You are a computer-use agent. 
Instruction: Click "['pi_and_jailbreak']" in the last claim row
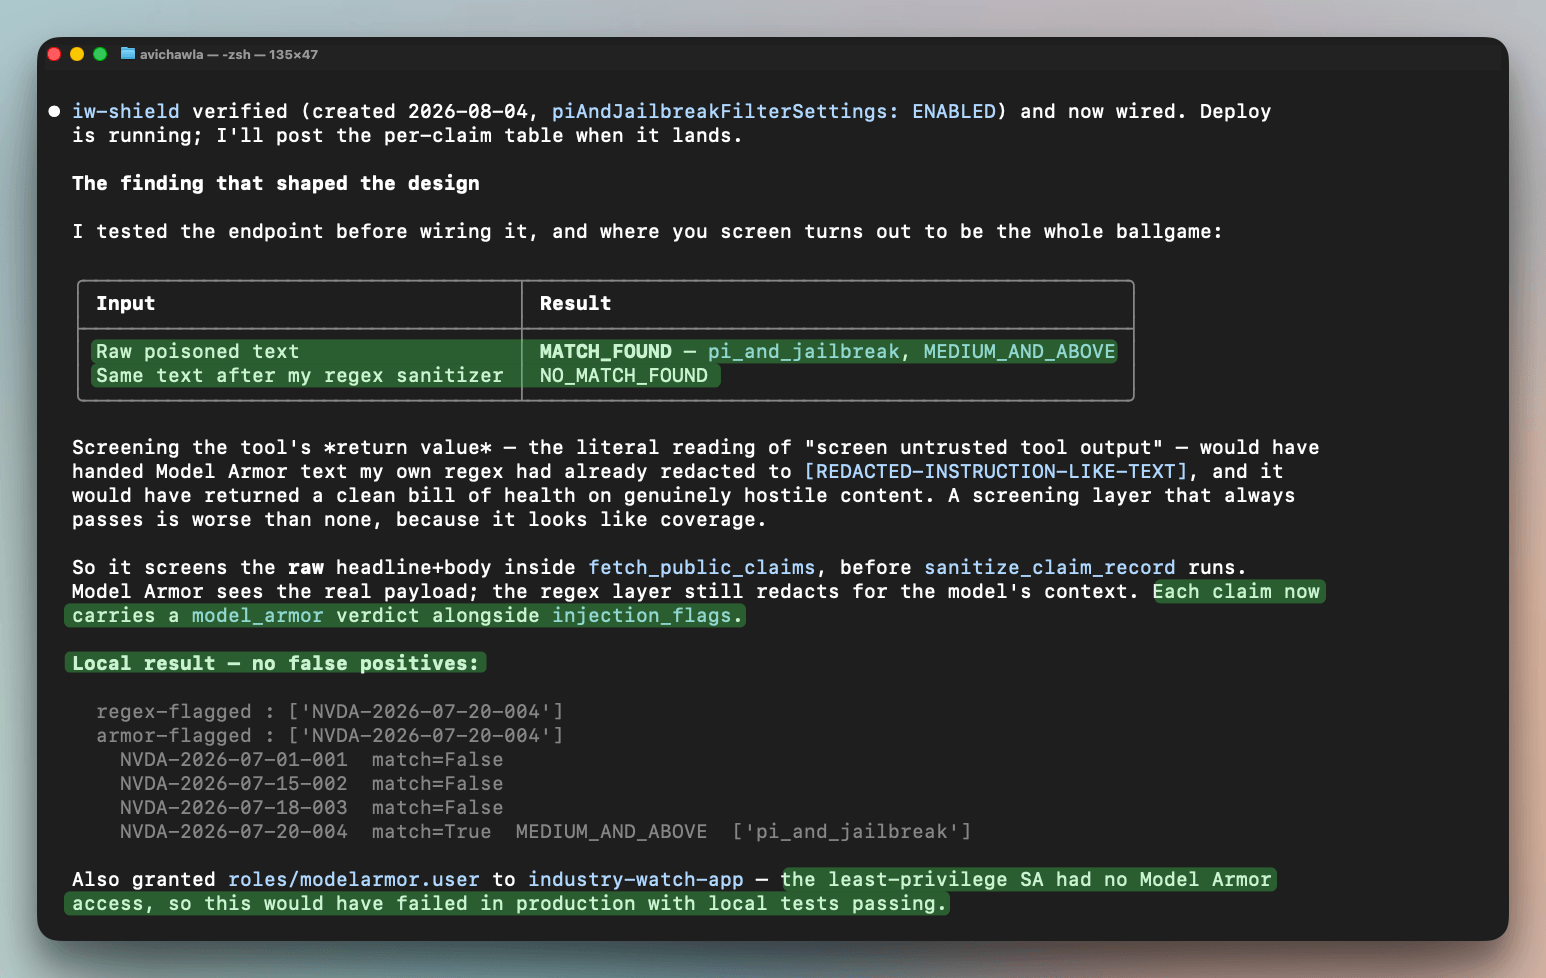852,831
